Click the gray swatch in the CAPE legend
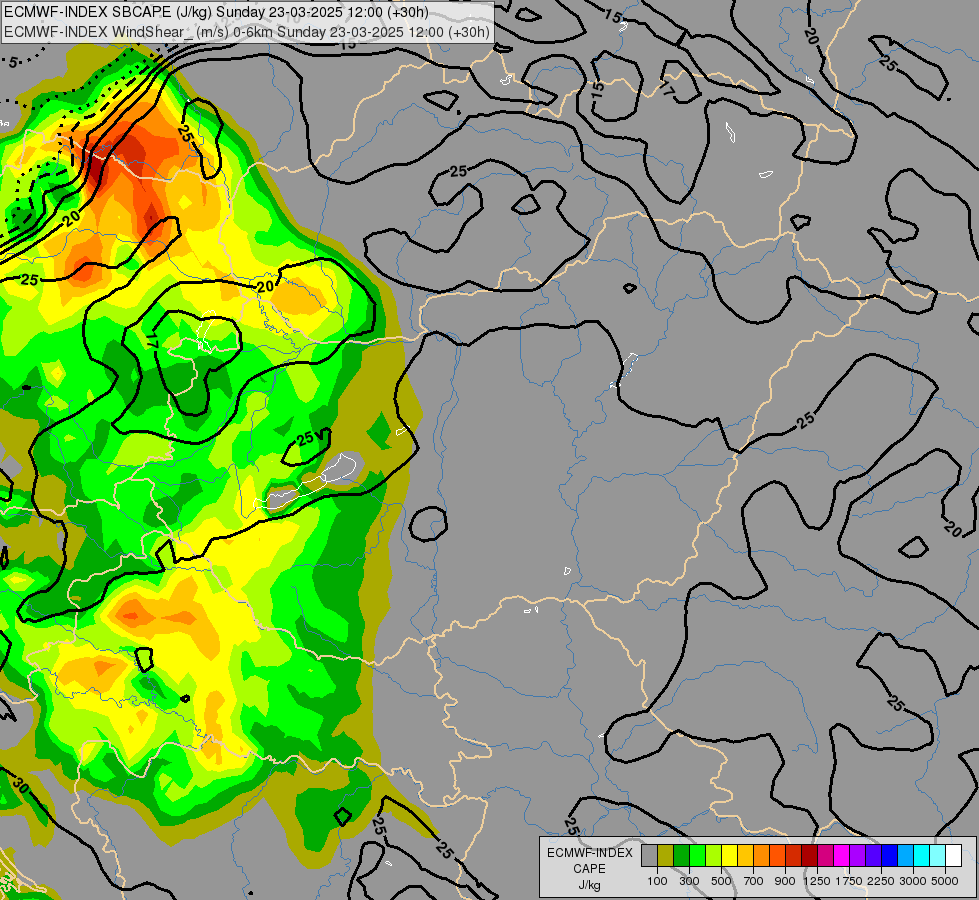 [x=649, y=855]
